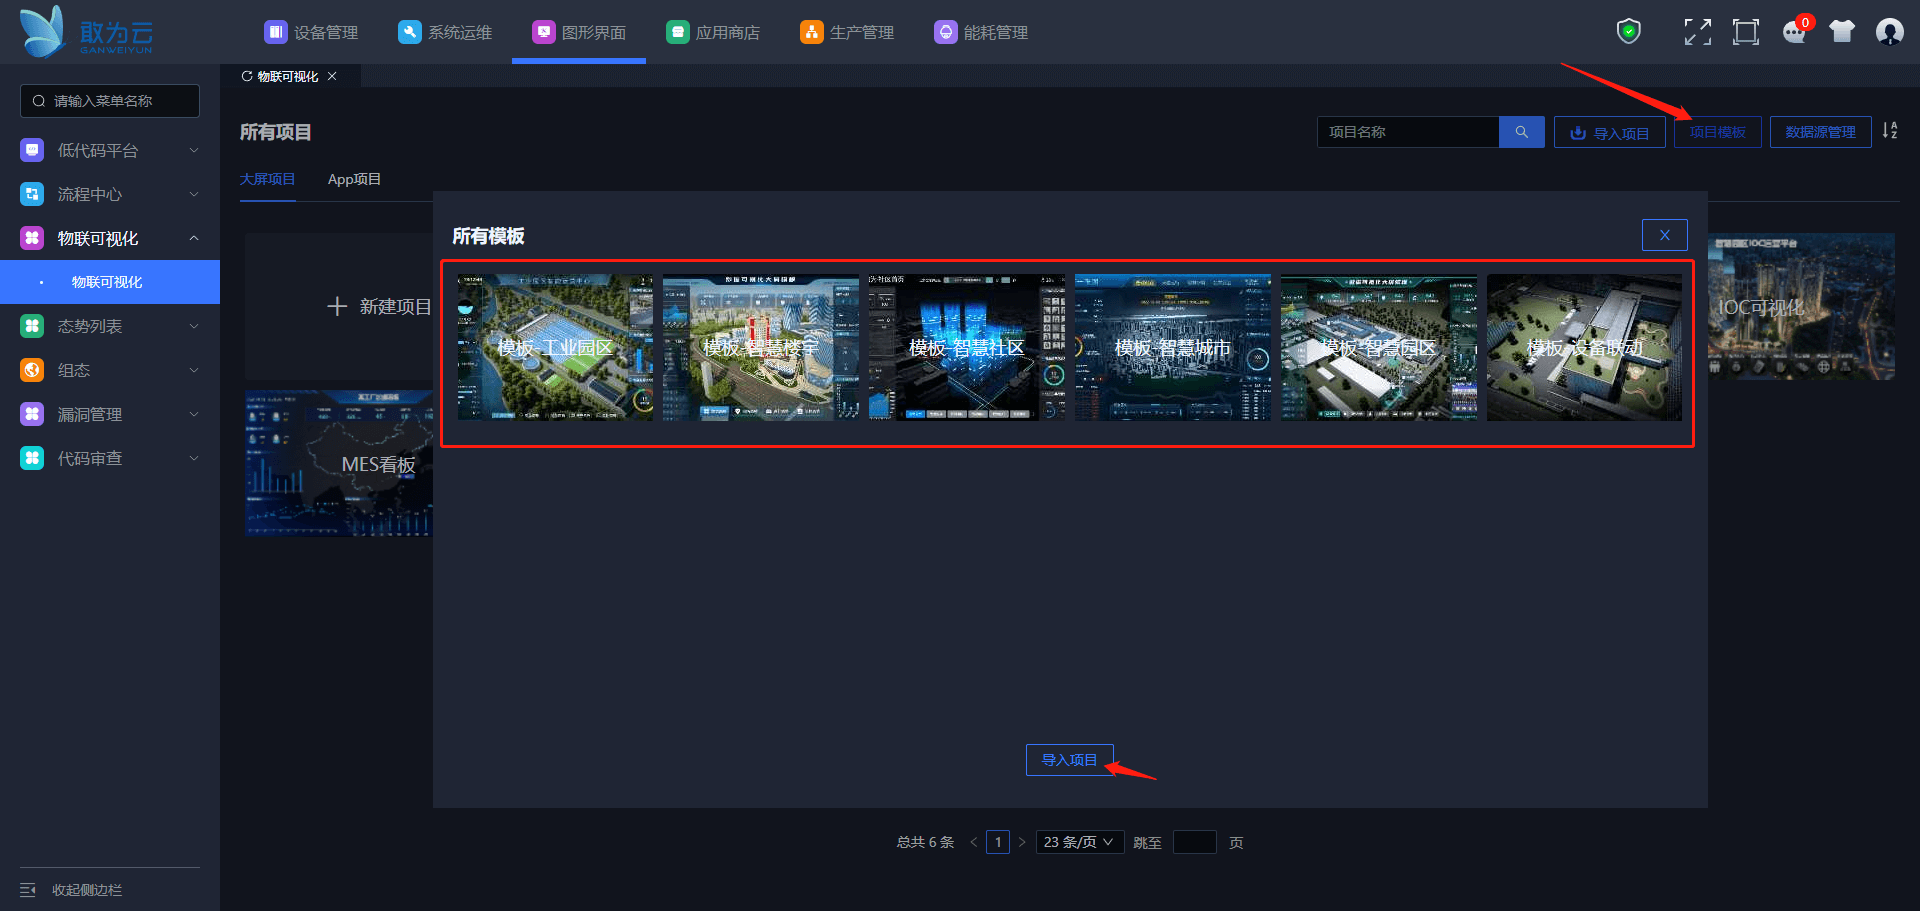Click the blue search magnifier button
Image resolution: width=1920 pixels, height=911 pixels.
(x=1521, y=132)
